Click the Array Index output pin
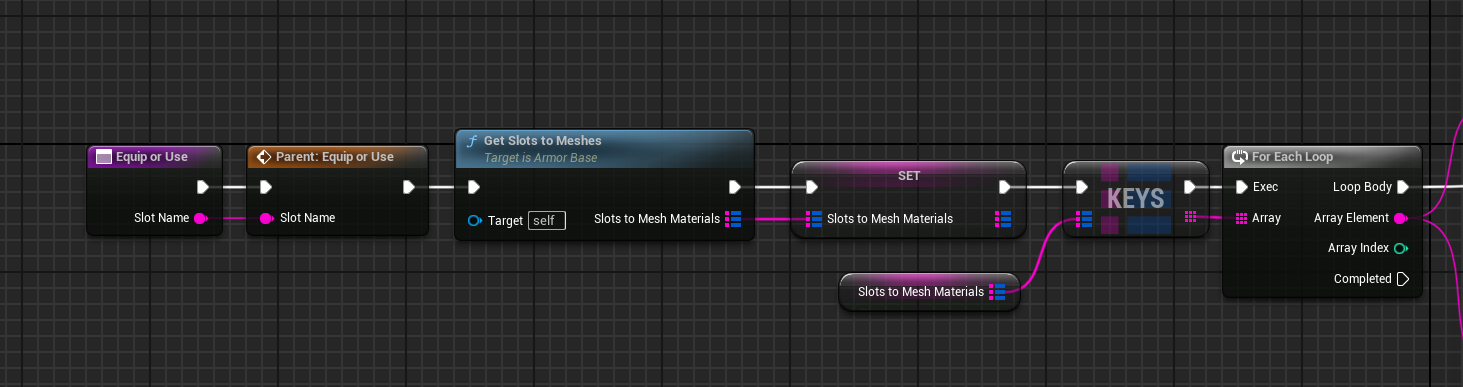Image resolution: width=1463 pixels, height=387 pixels. click(1401, 248)
